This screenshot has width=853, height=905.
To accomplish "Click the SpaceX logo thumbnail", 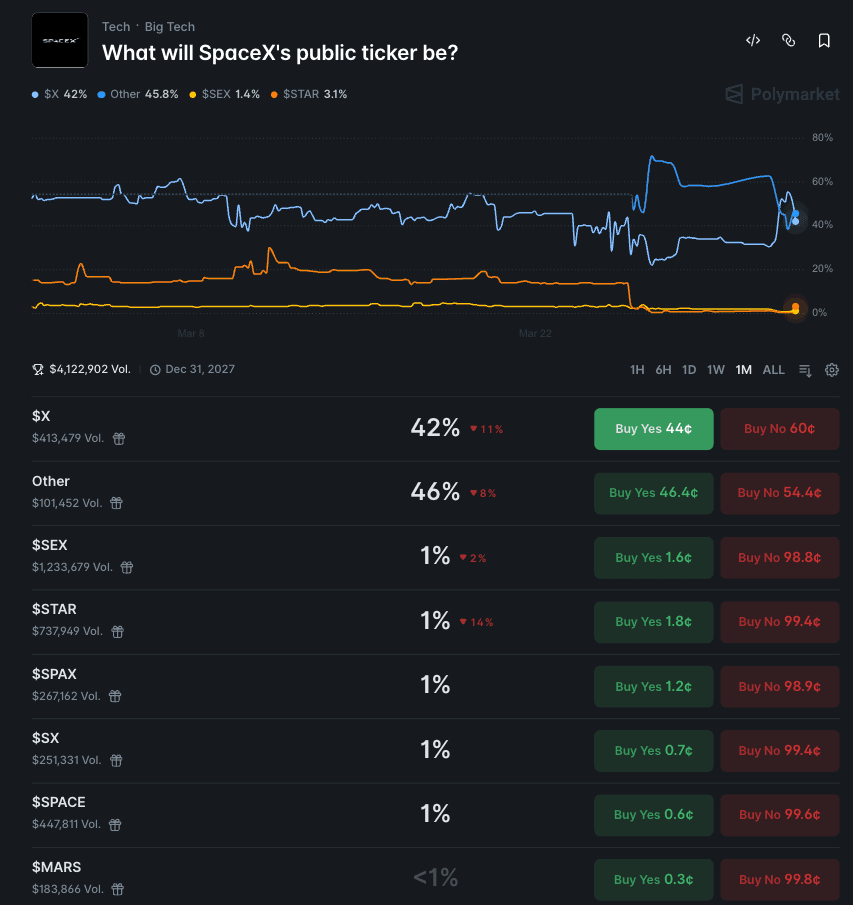I will [x=60, y=40].
